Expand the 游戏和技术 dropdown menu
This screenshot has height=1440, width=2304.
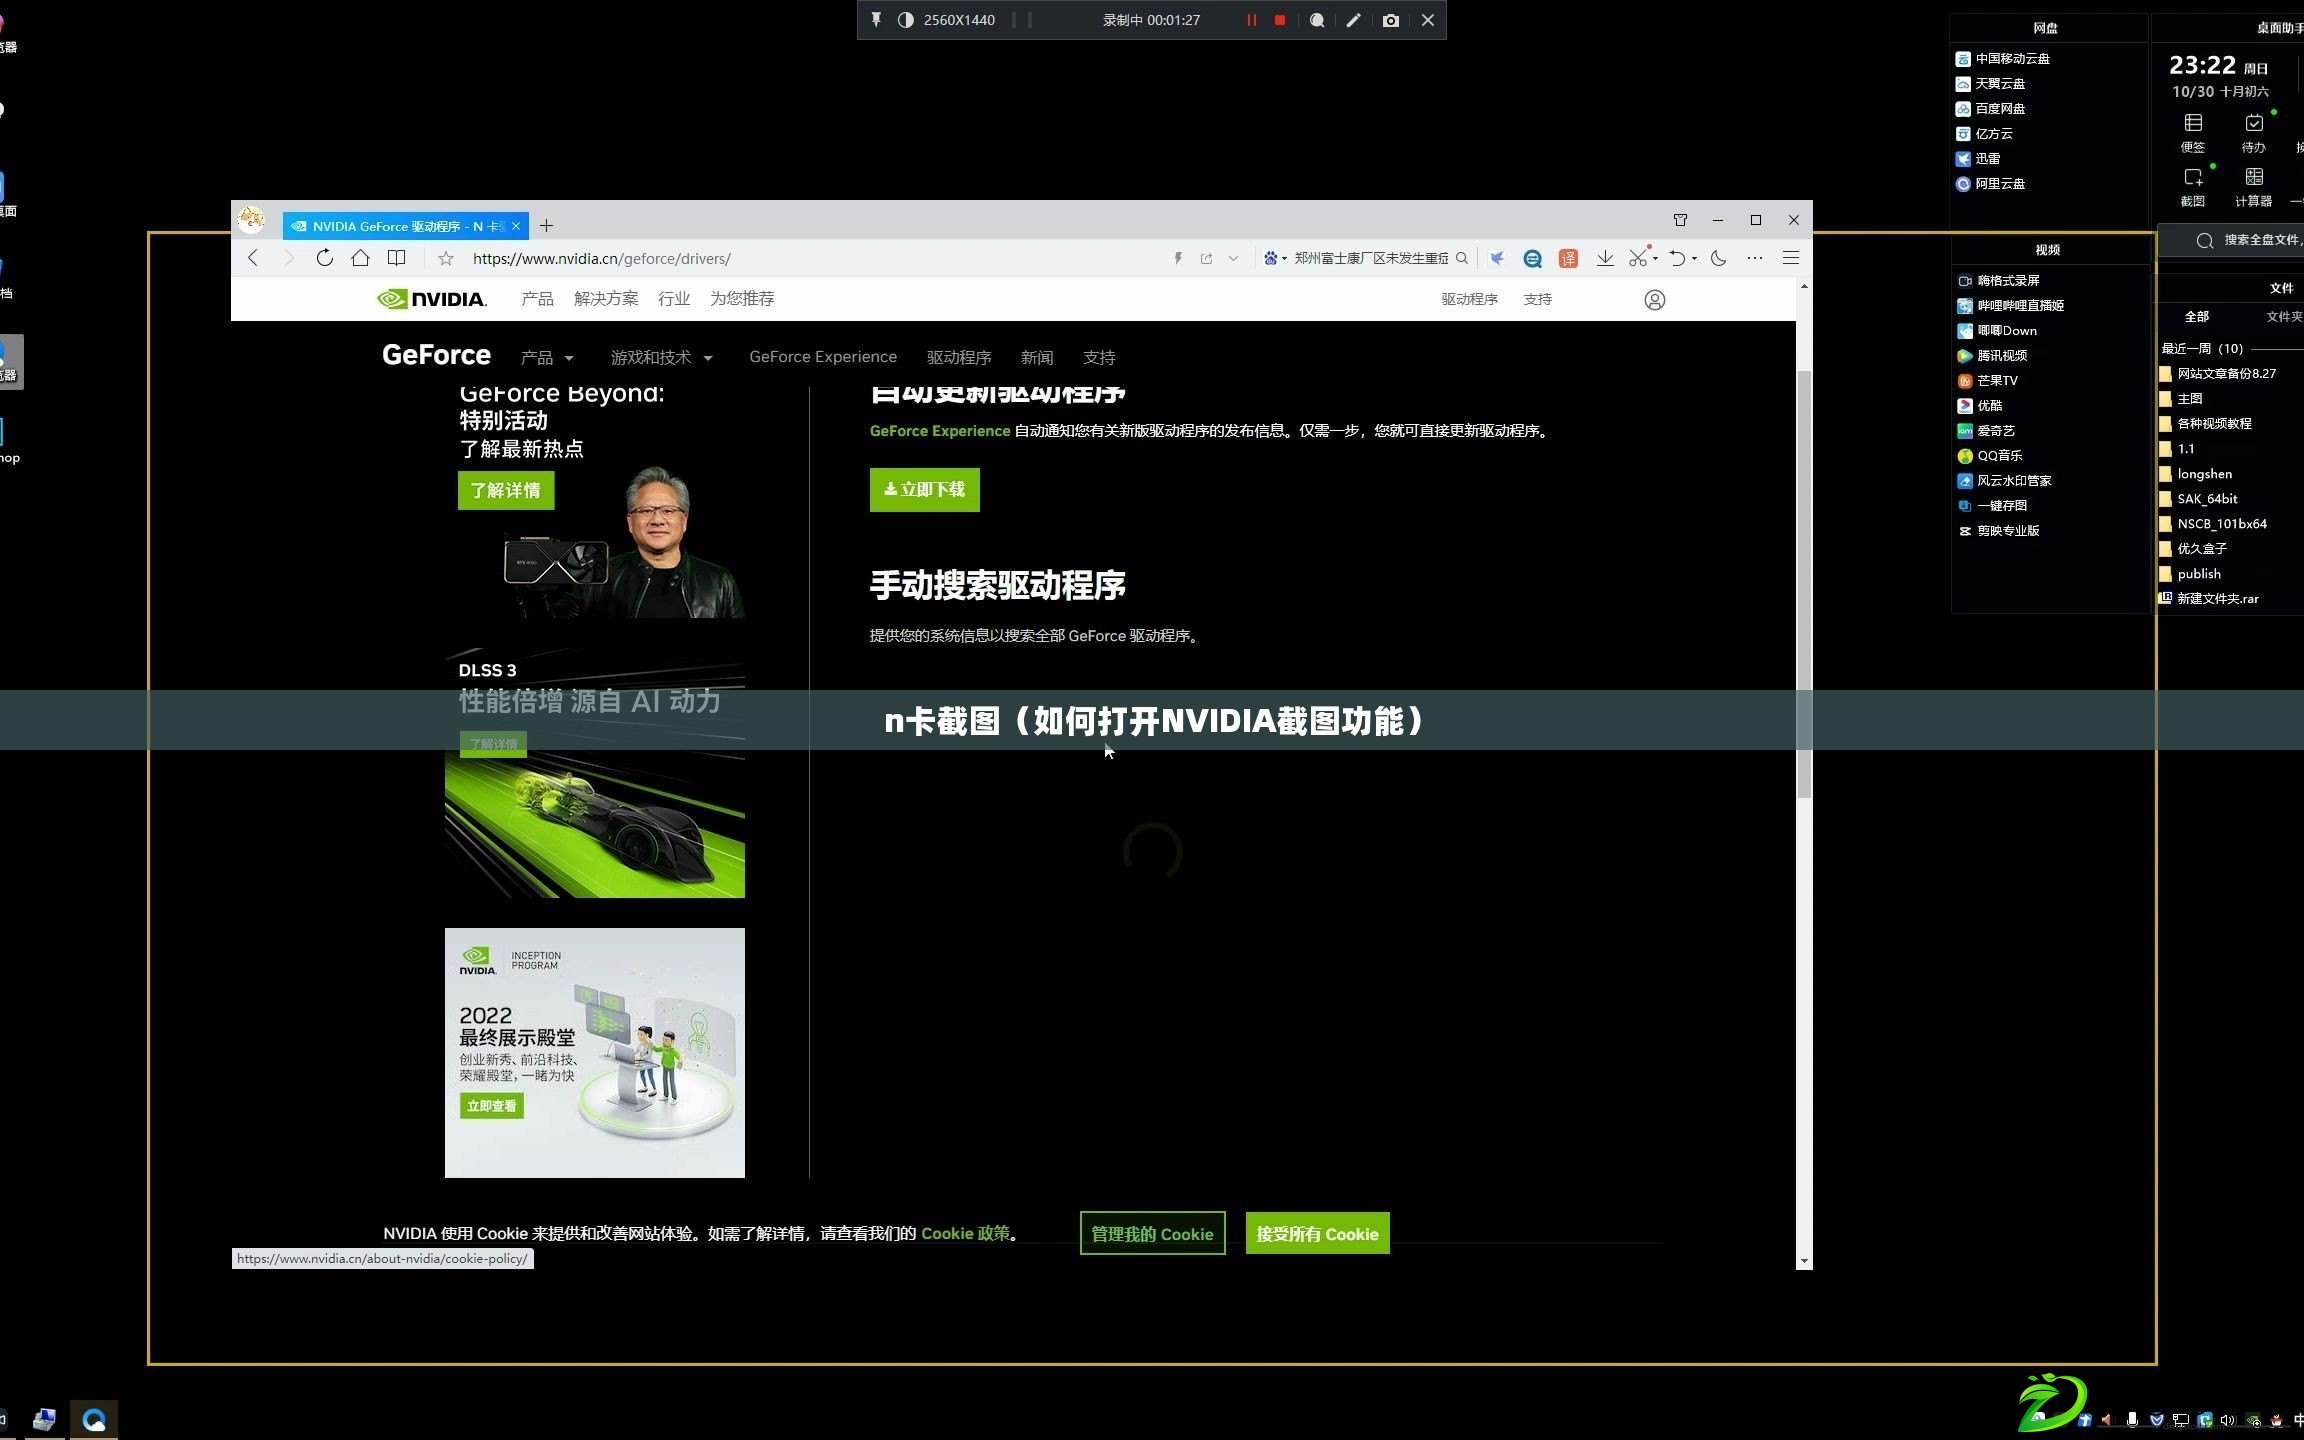click(x=662, y=357)
